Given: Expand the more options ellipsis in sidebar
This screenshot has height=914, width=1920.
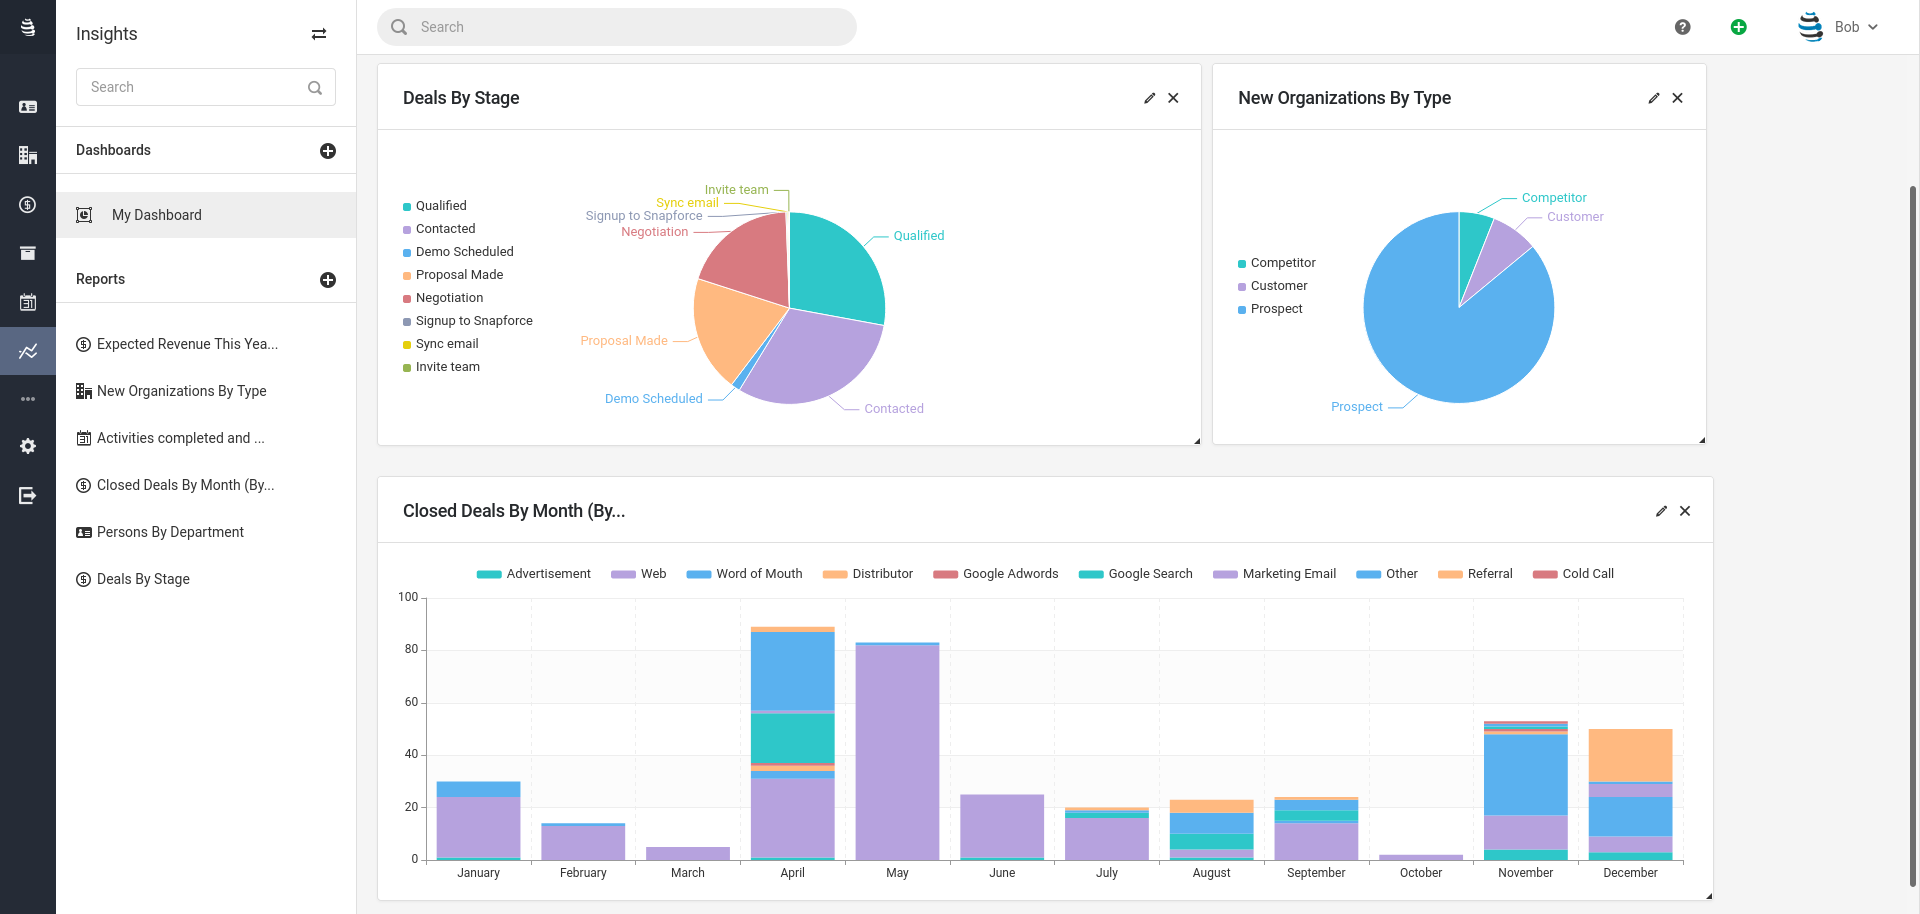Looking at the screenshot, I should coord(27,398).
